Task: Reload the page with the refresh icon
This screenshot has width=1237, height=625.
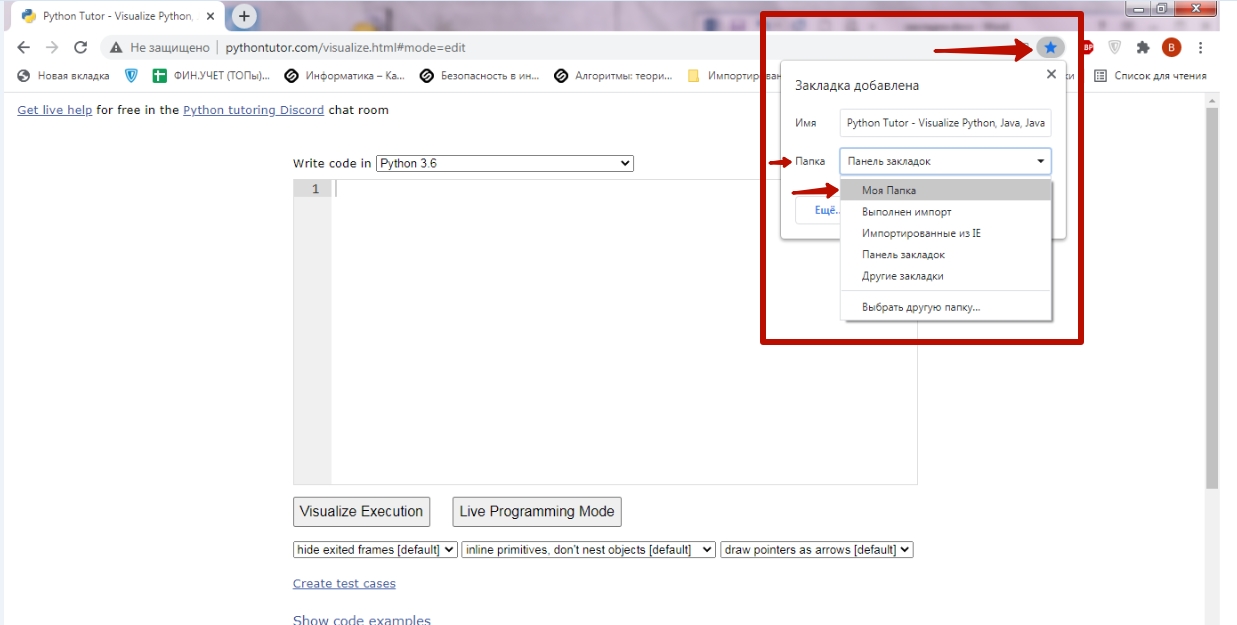Action: [x=81, y=47]
